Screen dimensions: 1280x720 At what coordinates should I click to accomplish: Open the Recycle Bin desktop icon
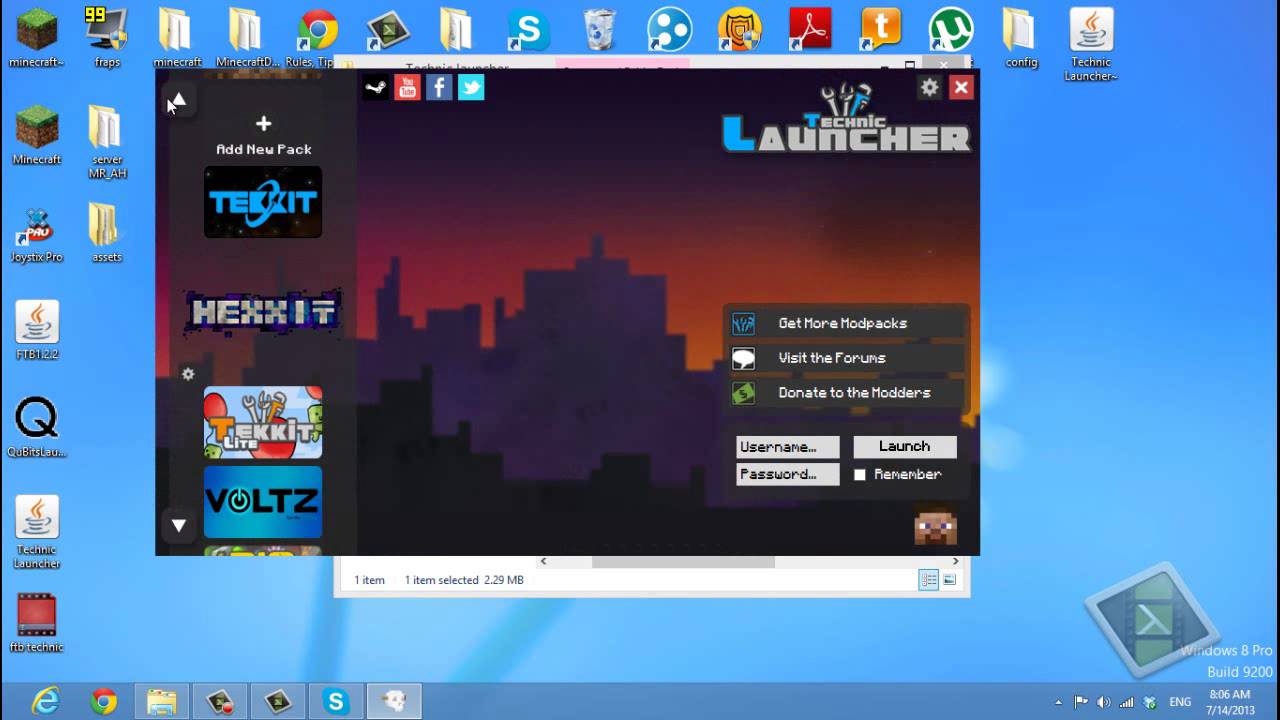[599, 30]
